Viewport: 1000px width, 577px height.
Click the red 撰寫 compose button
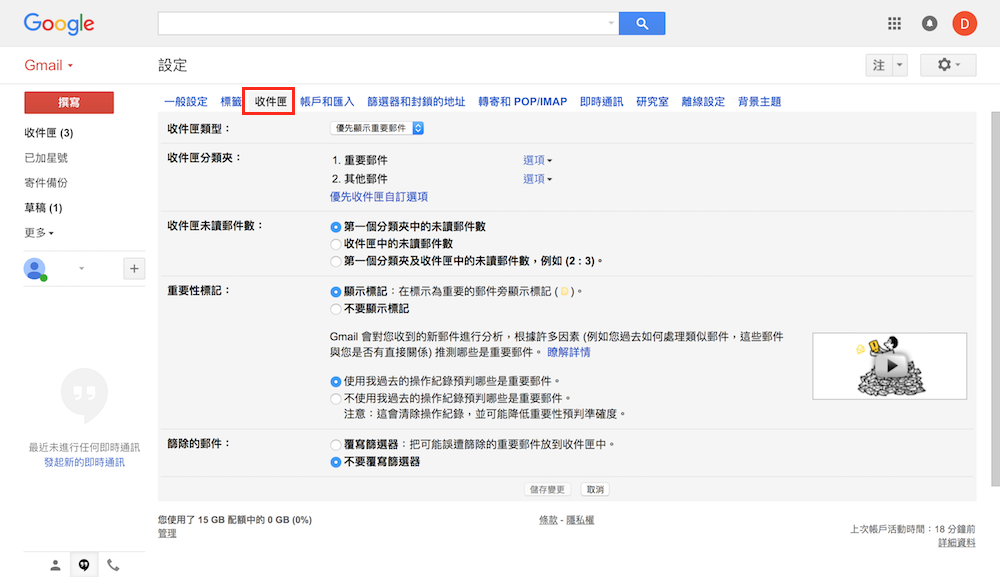pos(69,102)
